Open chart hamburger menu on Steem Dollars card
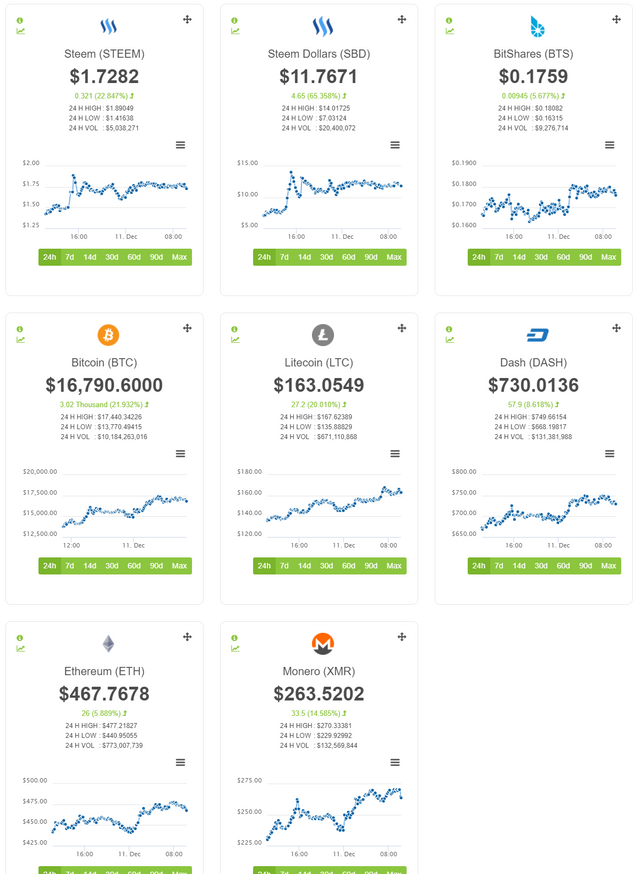The width and height of the screenshot is (640, 874). click(395, 145)
